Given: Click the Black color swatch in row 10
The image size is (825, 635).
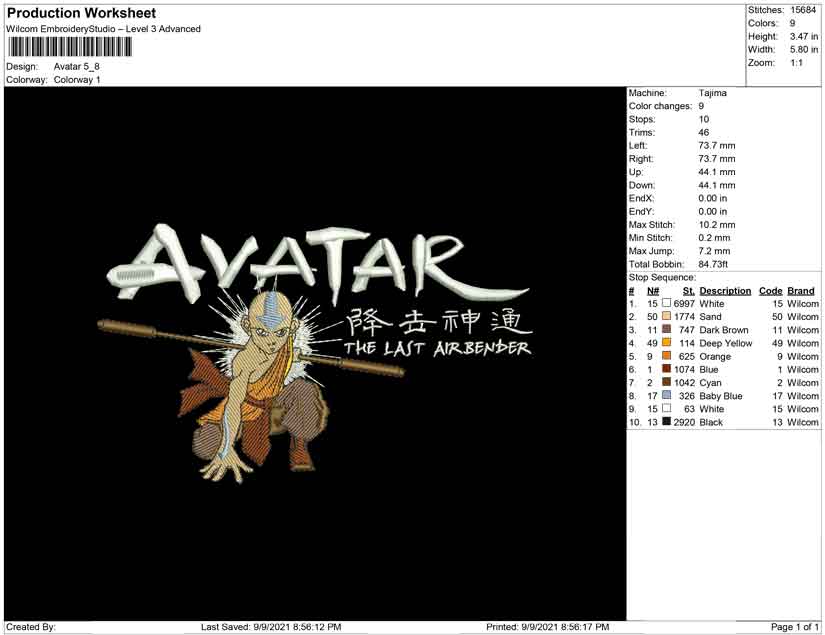Looking at the screenshot, I should (x=667, y=421).
